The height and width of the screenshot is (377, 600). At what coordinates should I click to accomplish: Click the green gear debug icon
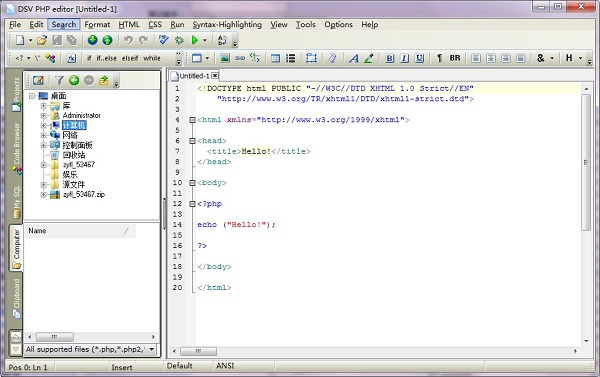click(x=179, y=40)
